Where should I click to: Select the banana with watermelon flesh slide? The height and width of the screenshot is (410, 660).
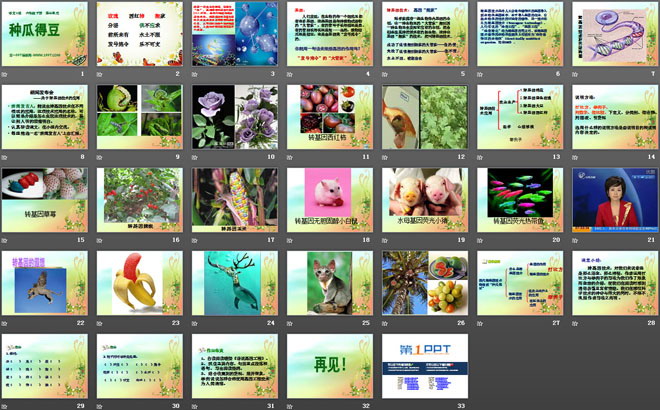(140, 283)
